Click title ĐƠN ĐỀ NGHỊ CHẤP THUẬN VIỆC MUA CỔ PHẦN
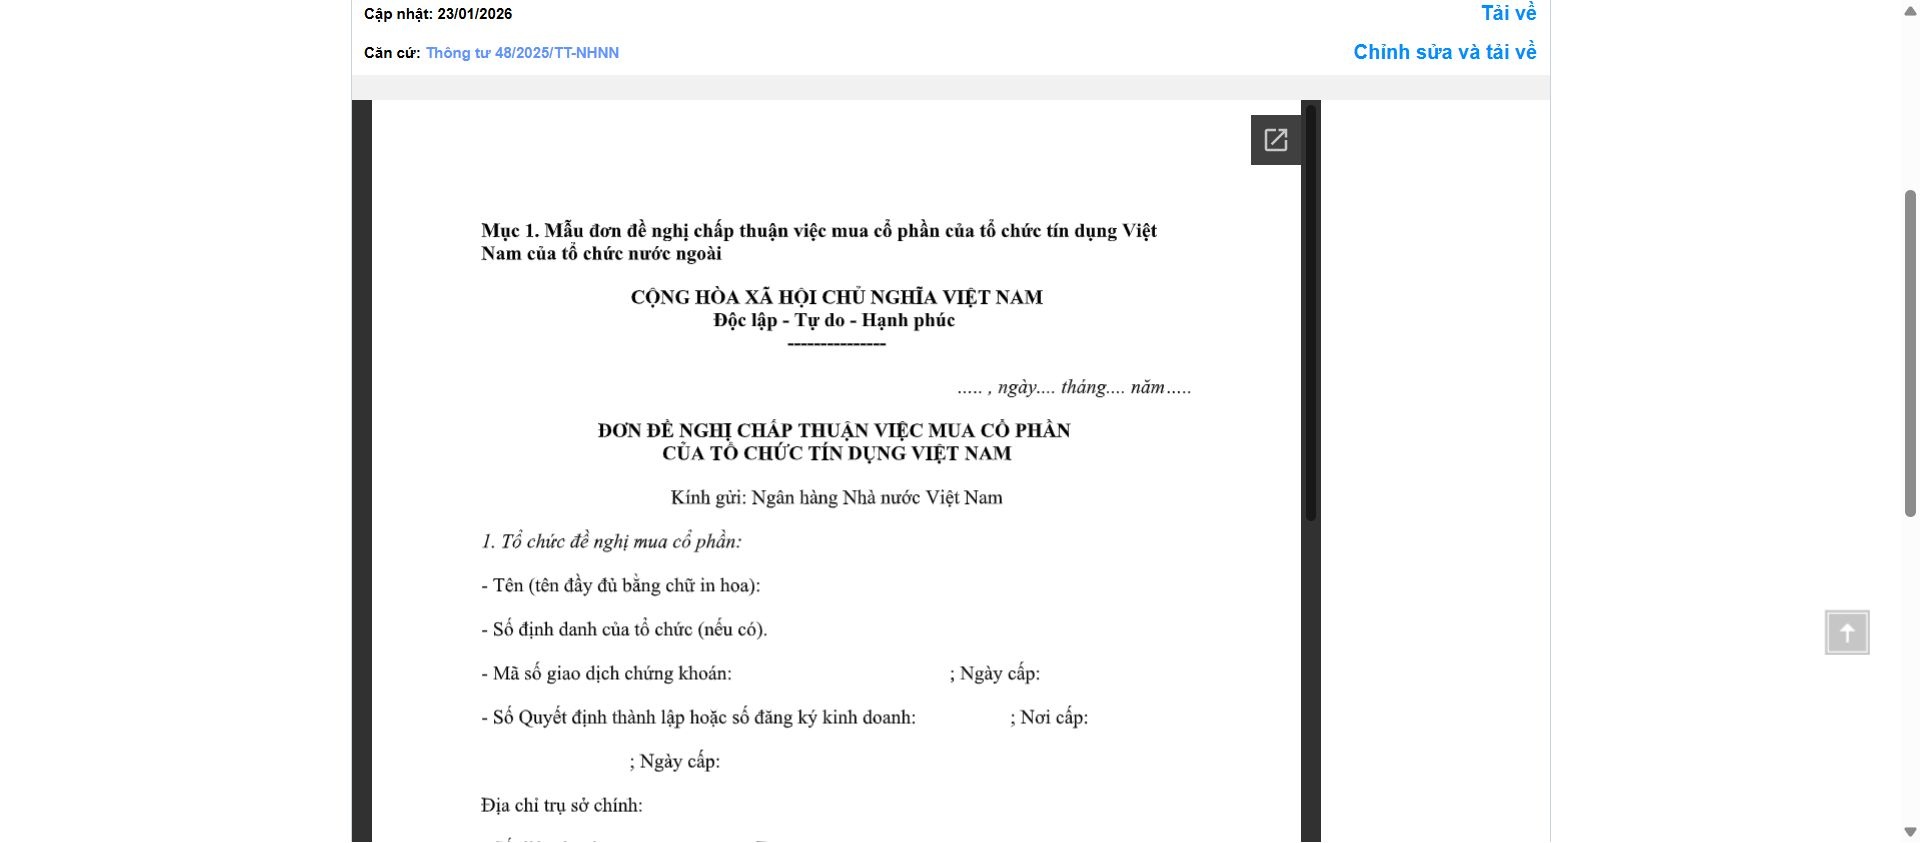Viewport: 1920px width, 843px height. click(834, 430)
